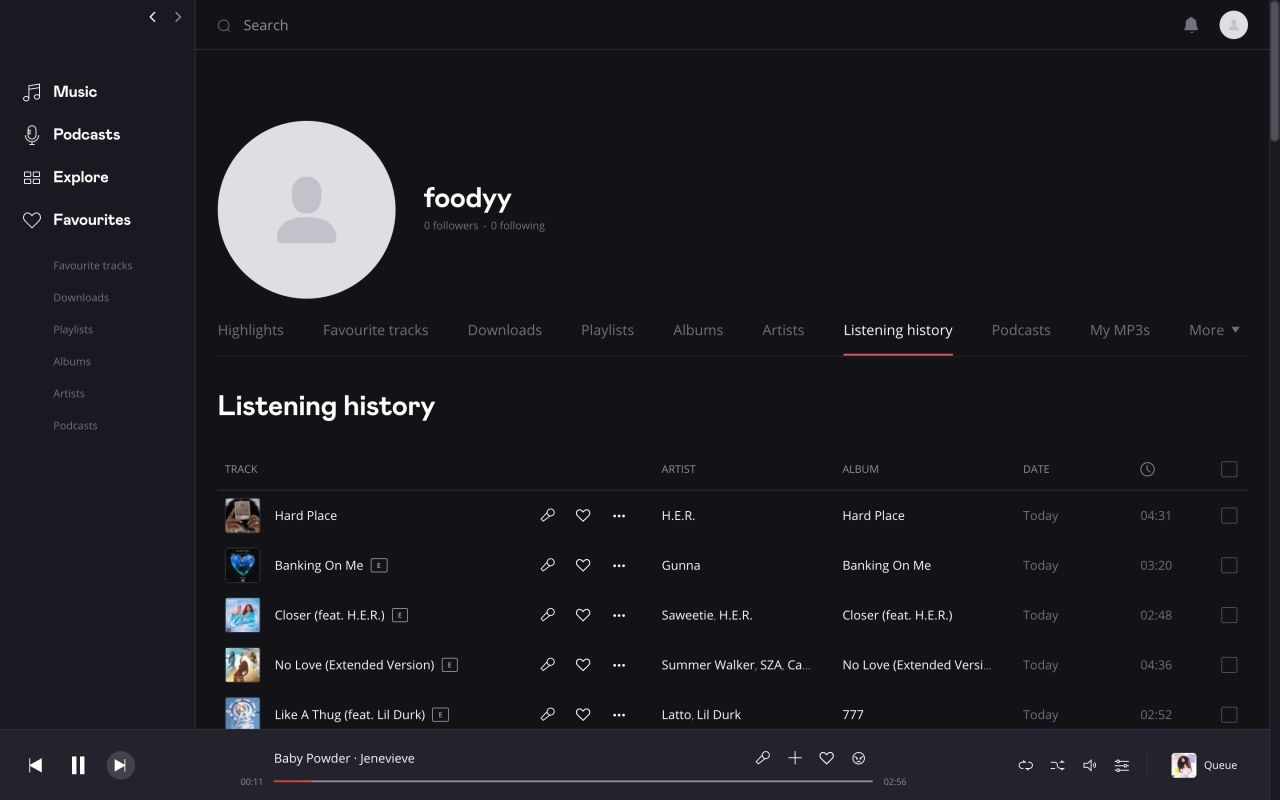Image resolution: width=1280 pixels, height=800 pixels.
Task: Open lyrics for the current track Baby Powder
Action: tap(763, 758)
